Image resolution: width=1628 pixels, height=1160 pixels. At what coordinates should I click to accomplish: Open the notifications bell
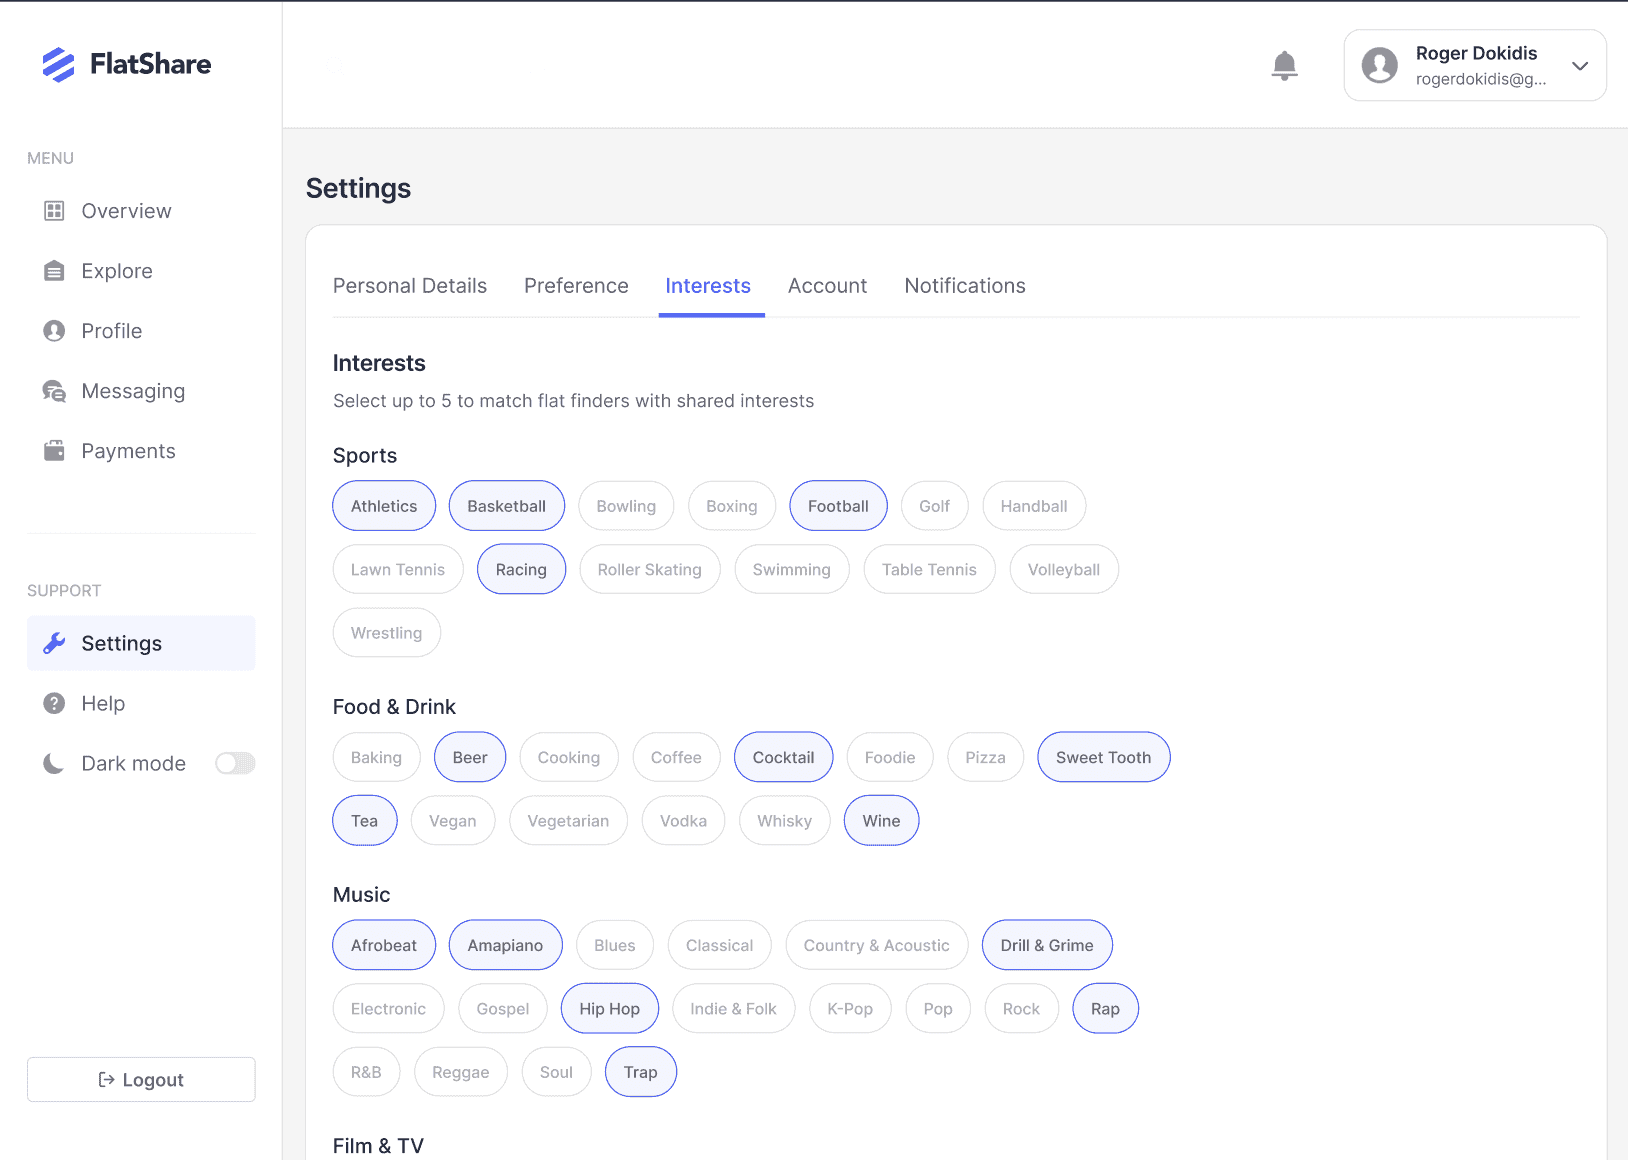click(x=1284, y=66)
